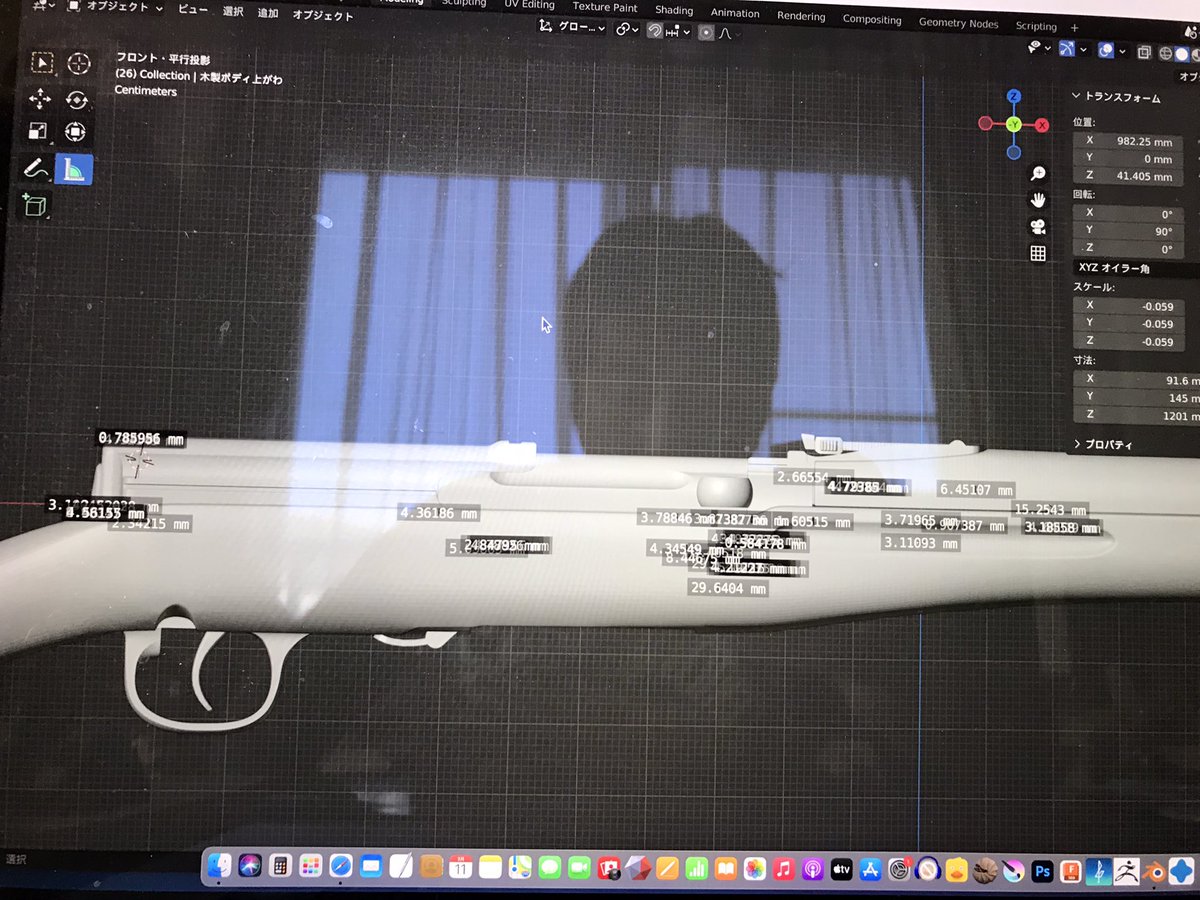Viewport: 1200px width, 900px height.
Task: Open ZBrush from the dock
Action: [x=1127, y=872]
